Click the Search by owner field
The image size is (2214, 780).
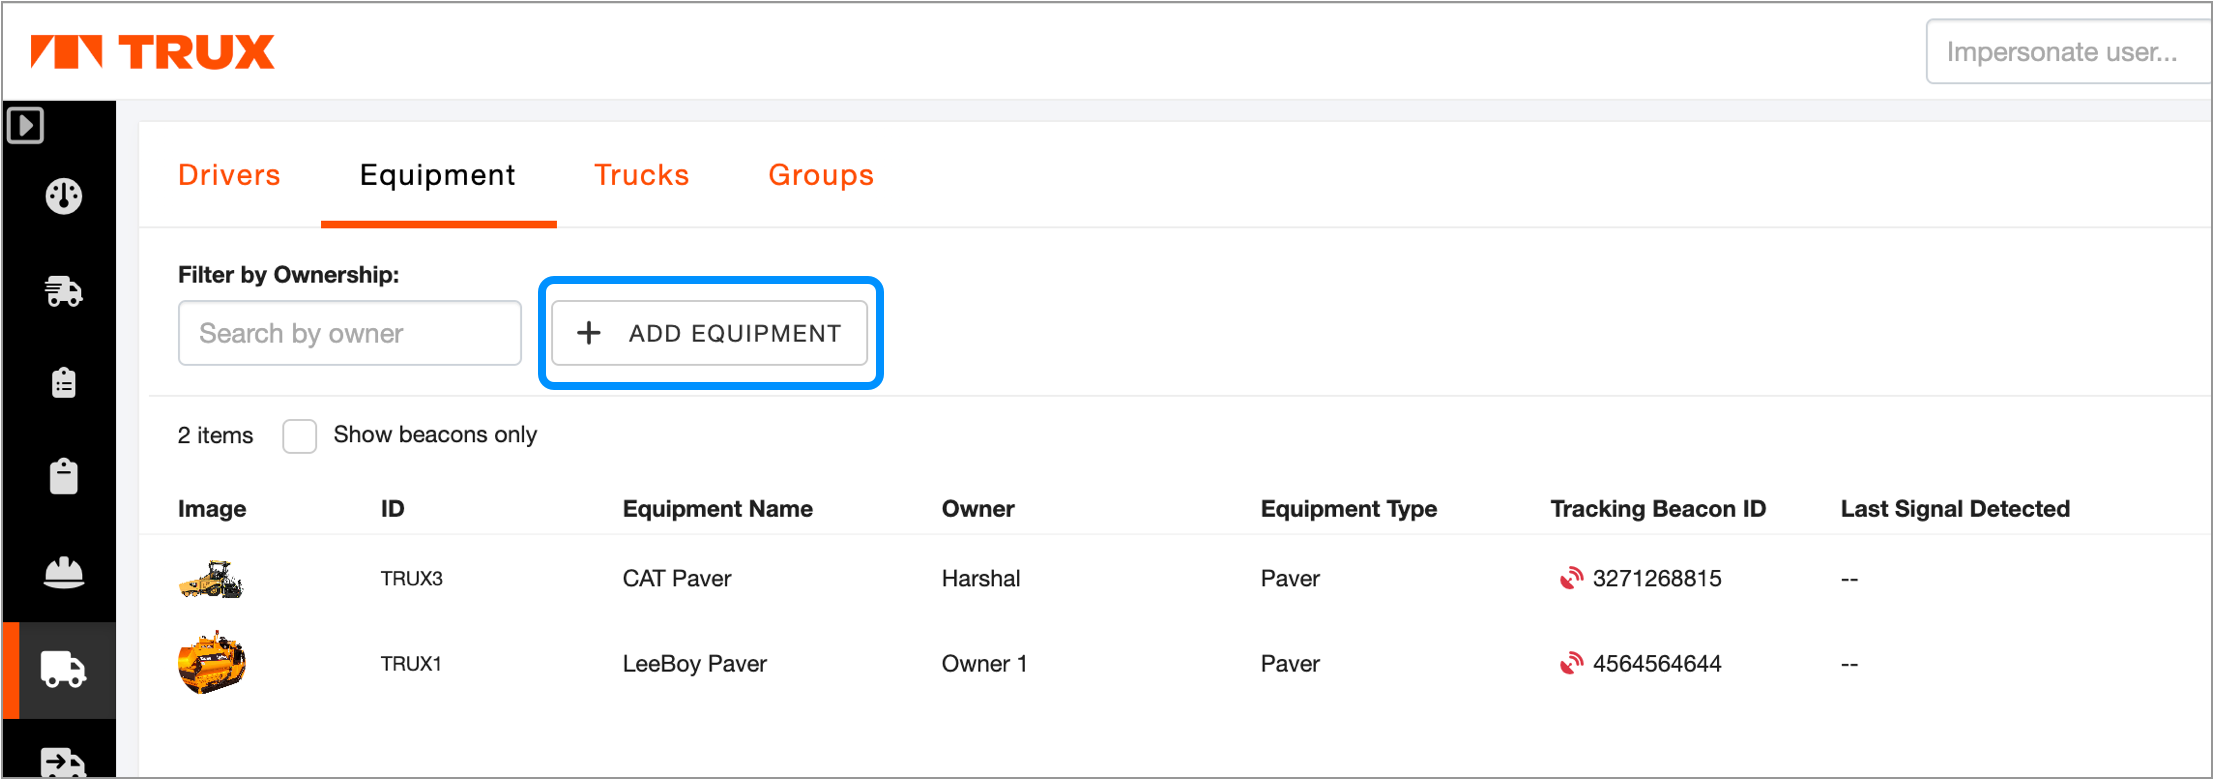[x=349, y=333]
